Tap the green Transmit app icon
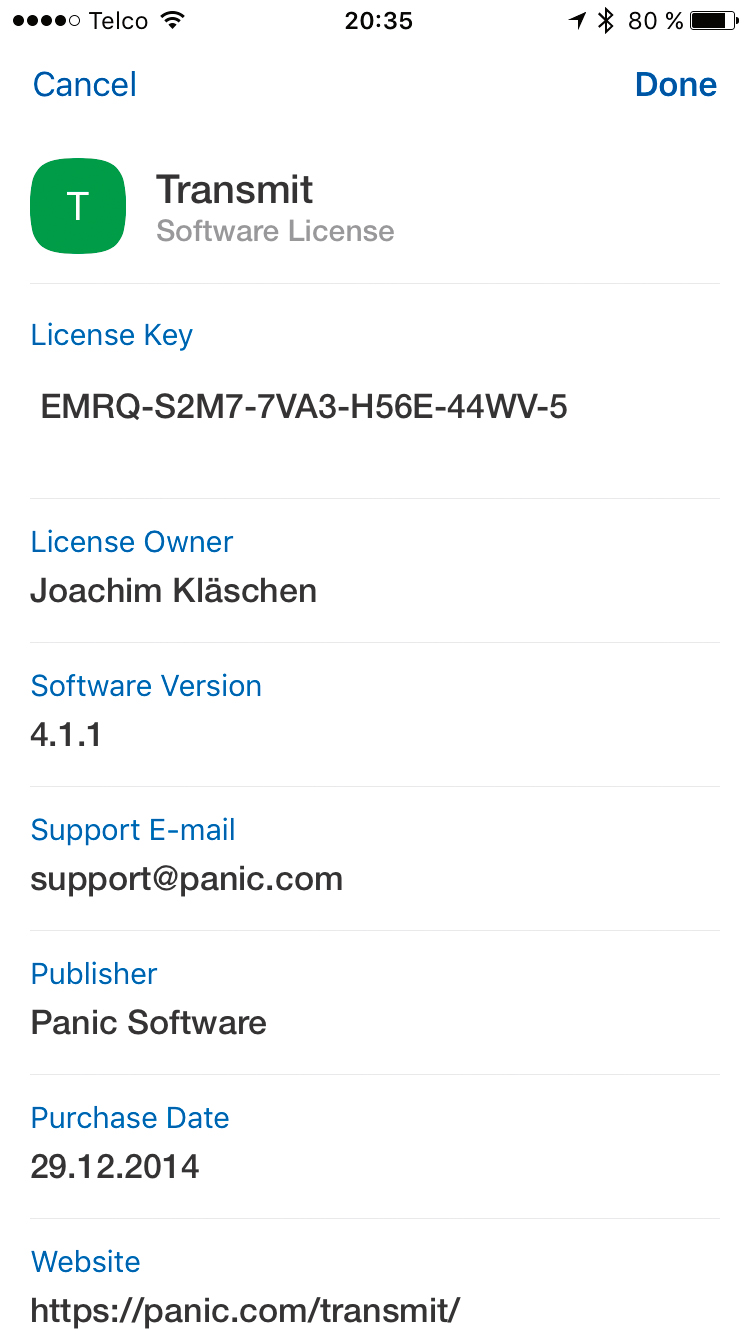This screenshot has width=750, height=1334. click(78, 206)
